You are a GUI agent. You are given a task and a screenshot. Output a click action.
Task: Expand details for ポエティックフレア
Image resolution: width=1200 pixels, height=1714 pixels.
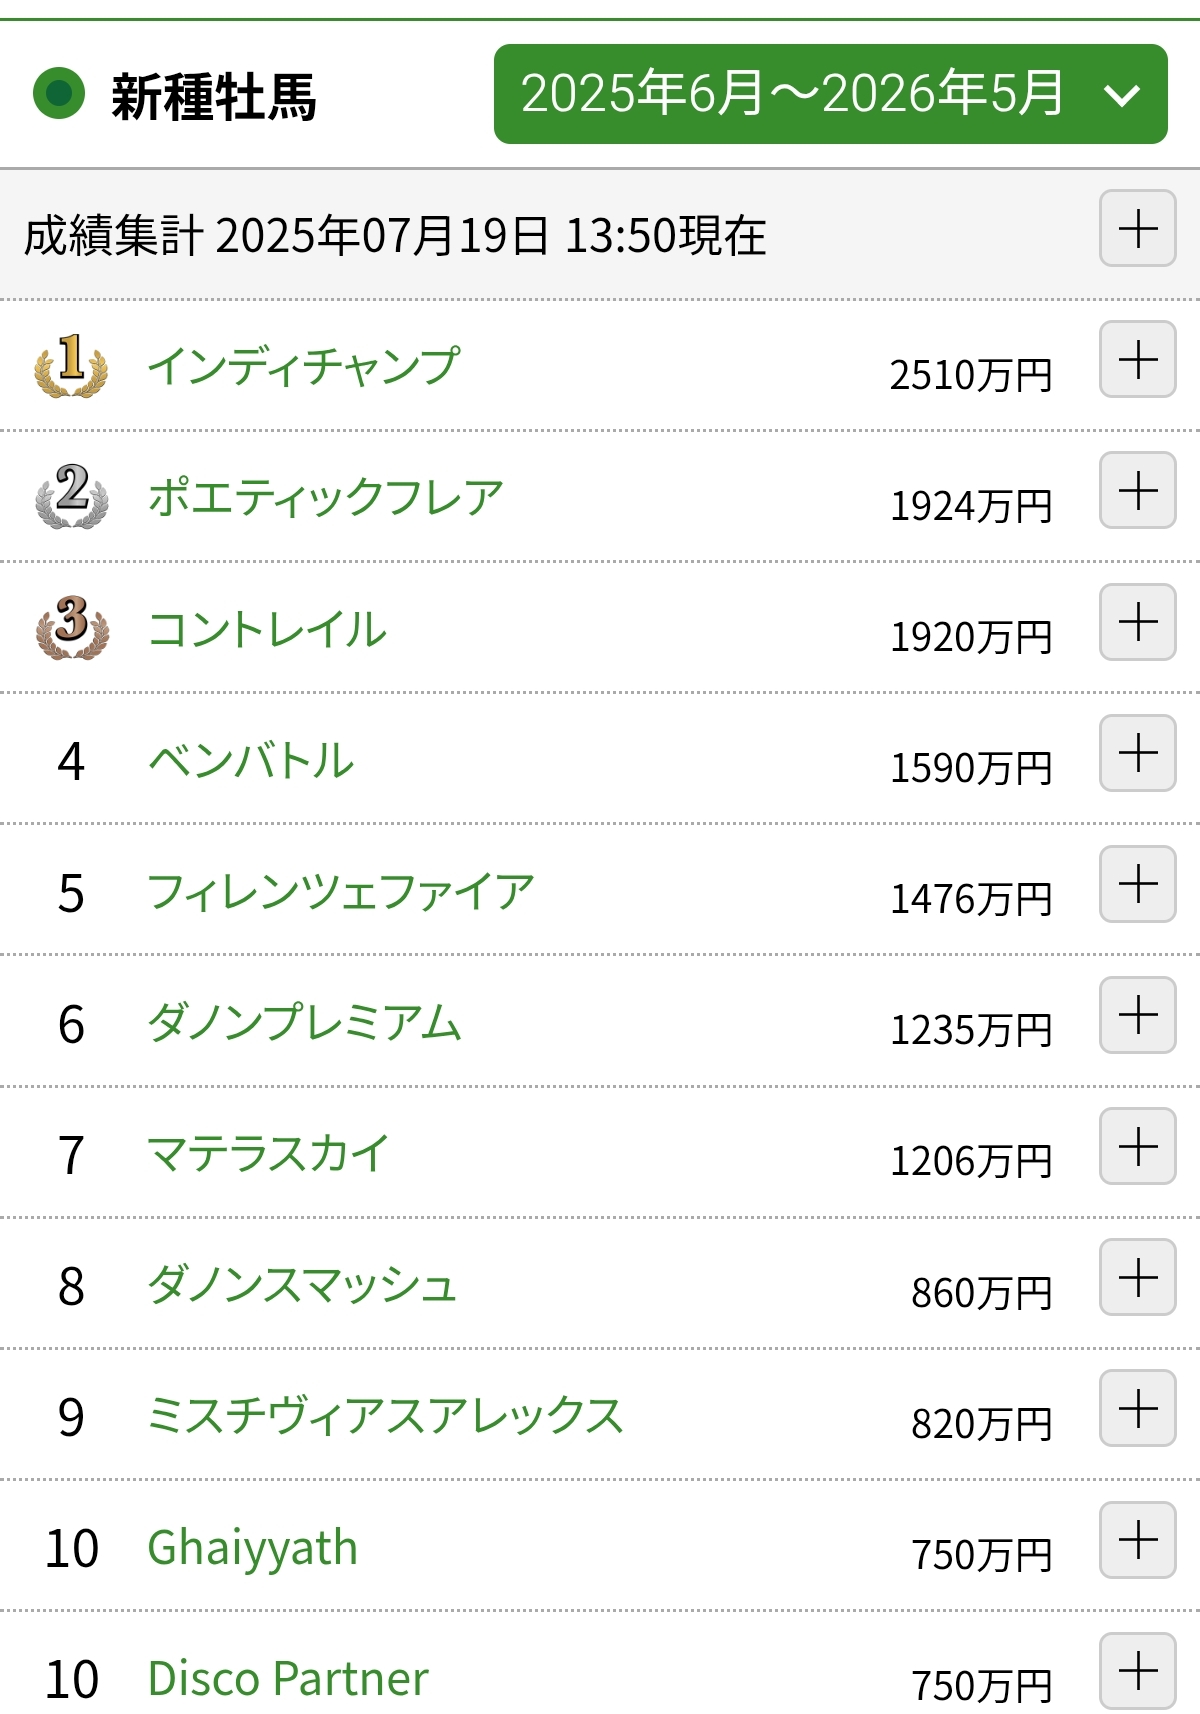click(x=1137, y=491)
